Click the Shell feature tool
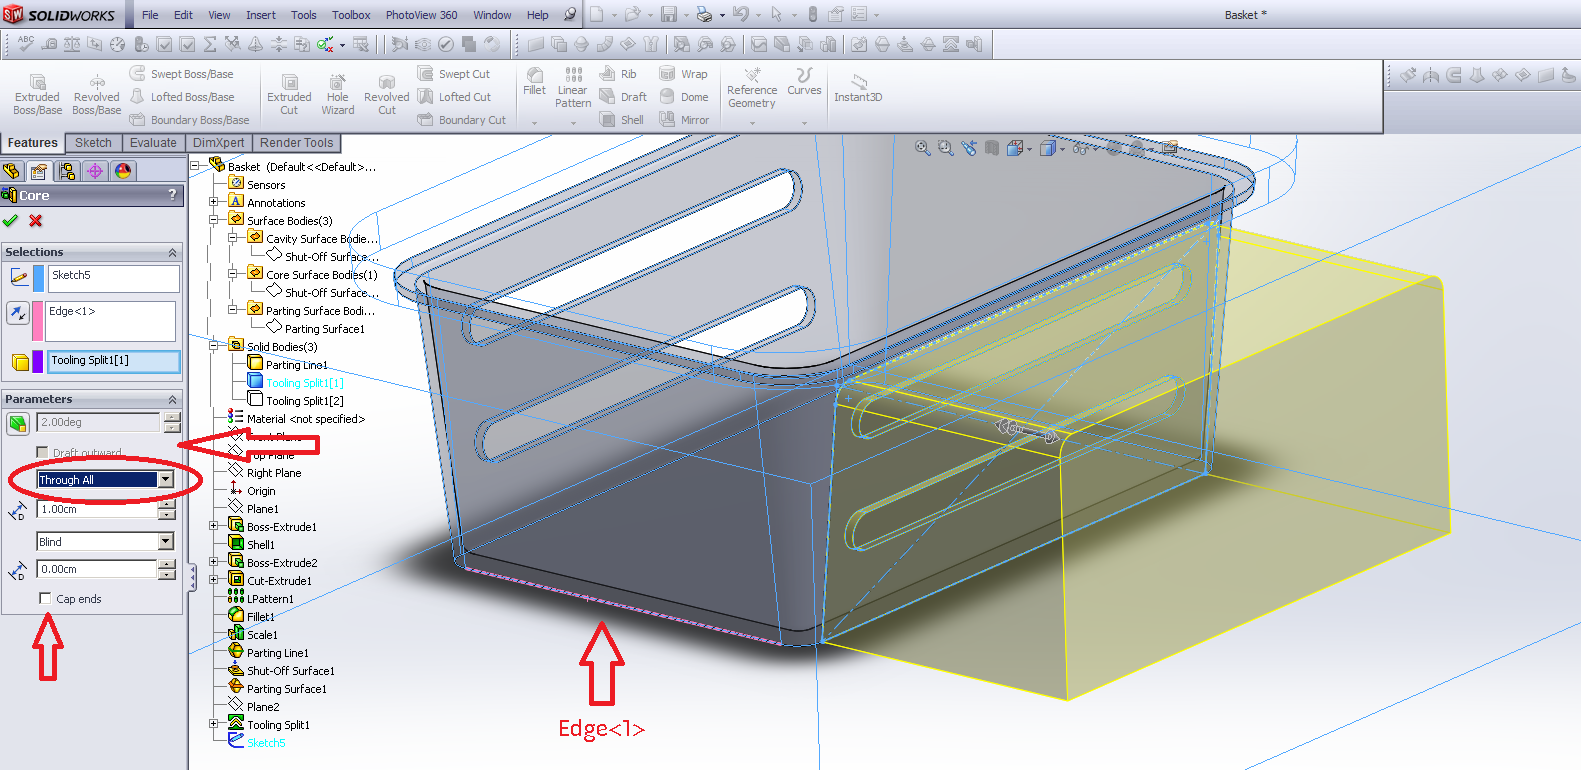1581x770 pixels. (x=622, y=120)
